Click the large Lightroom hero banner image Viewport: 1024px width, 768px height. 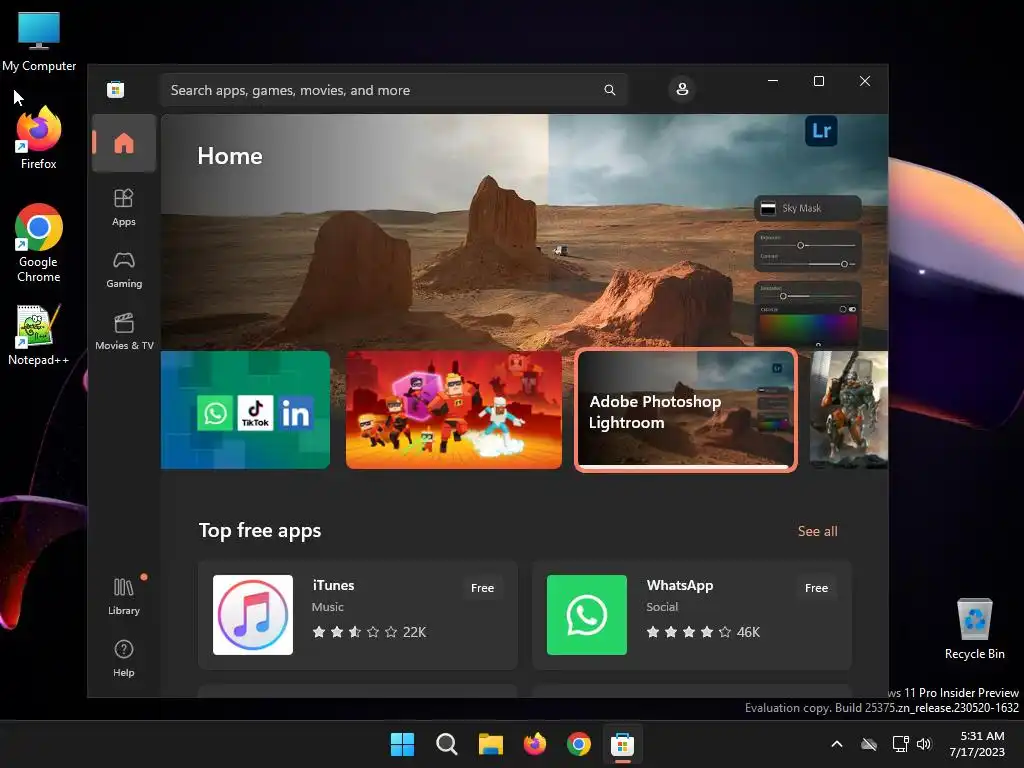click(x=524, y=230)
